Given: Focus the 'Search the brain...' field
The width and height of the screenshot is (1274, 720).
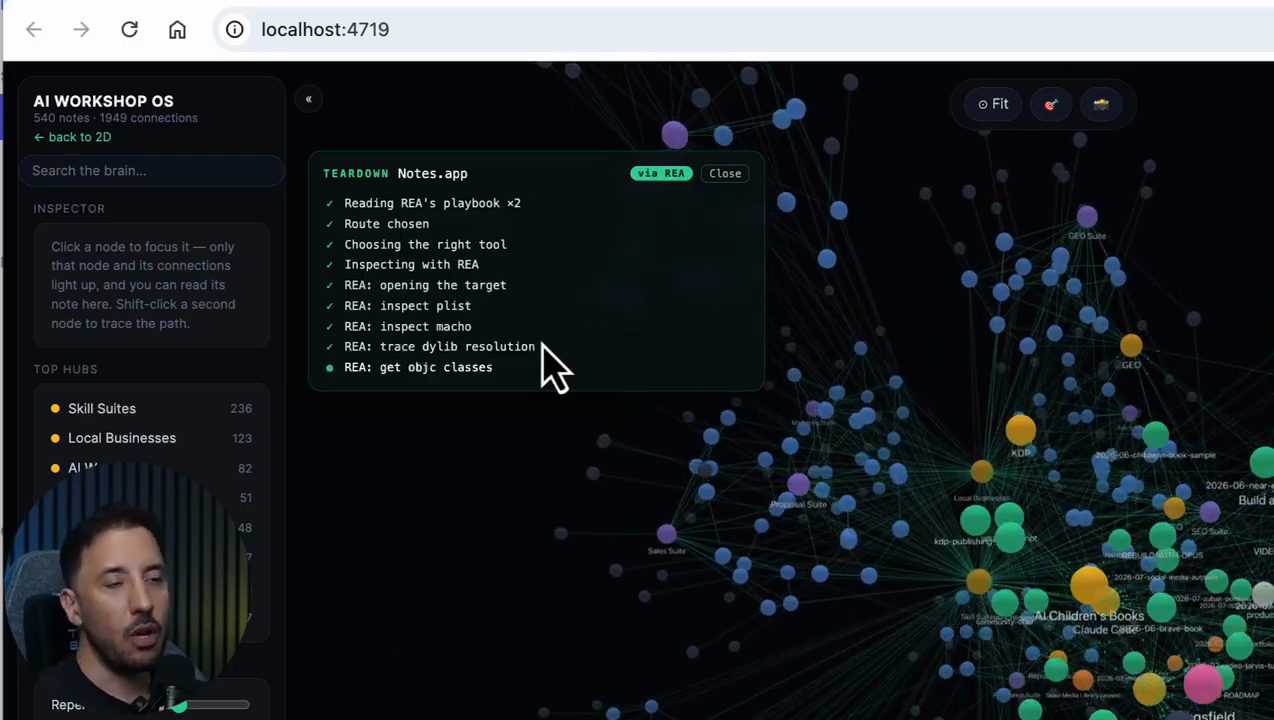Looking at the screenshot, I should (151, 170).
